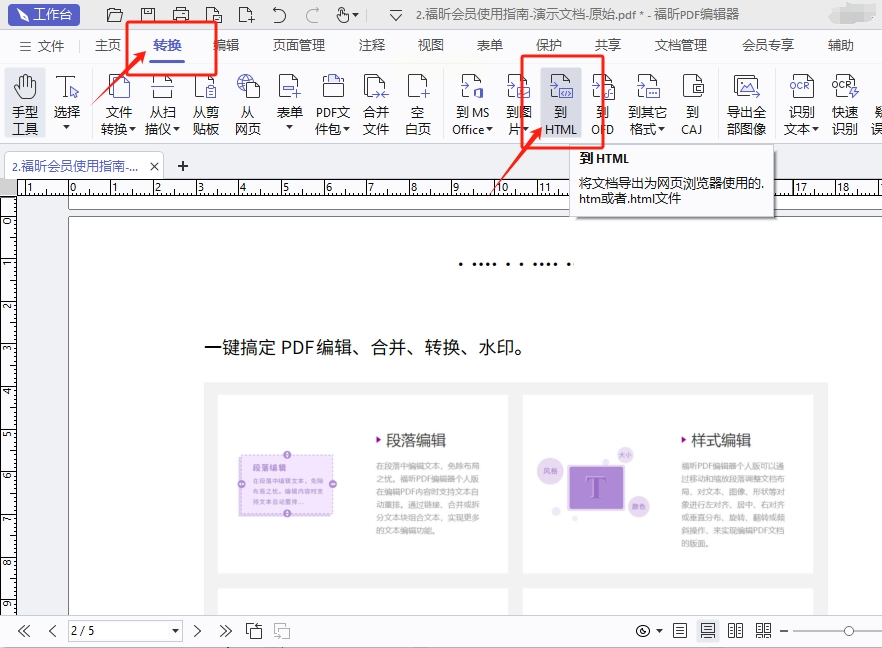The width and height of the screenshot is (882, 648).
Task: Open the 转换 ribbon tab
Action: [x=168, y=46]
